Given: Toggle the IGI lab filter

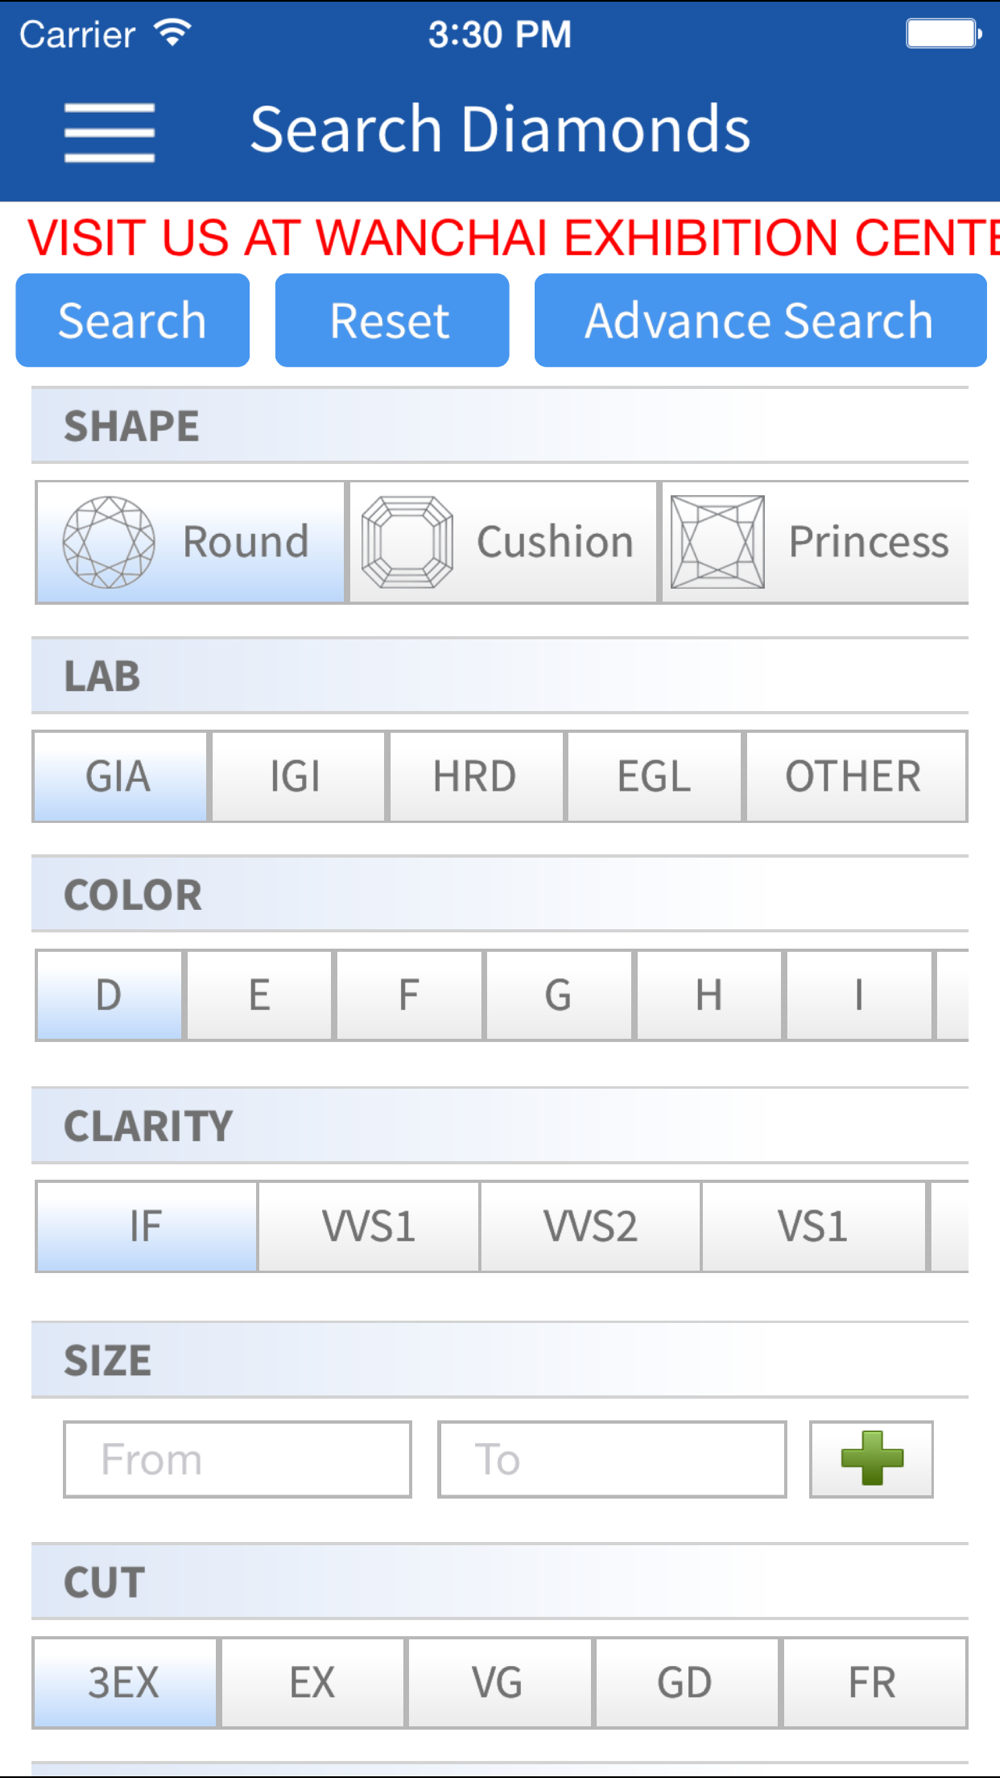Looking at the screenshot, I should point(297,777).
